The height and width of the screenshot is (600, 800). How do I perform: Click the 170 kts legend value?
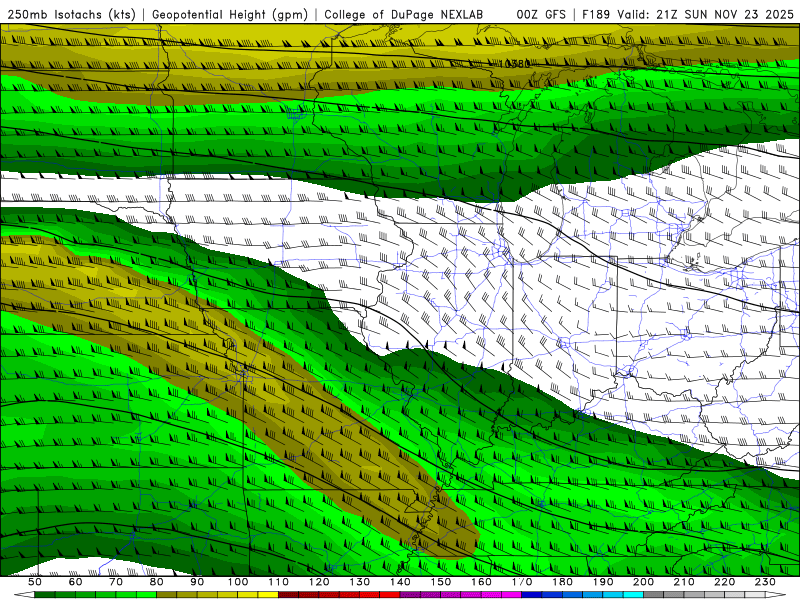pos(521,582)
